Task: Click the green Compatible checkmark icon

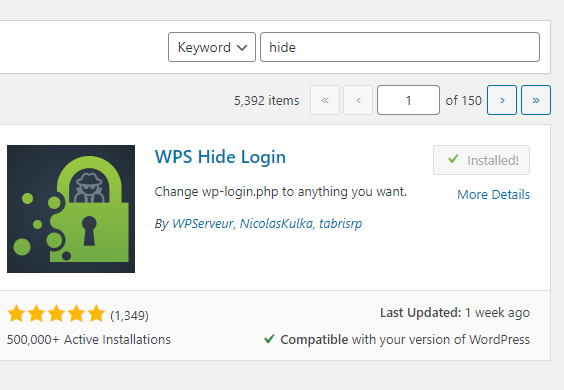Action: coord(269,339)
